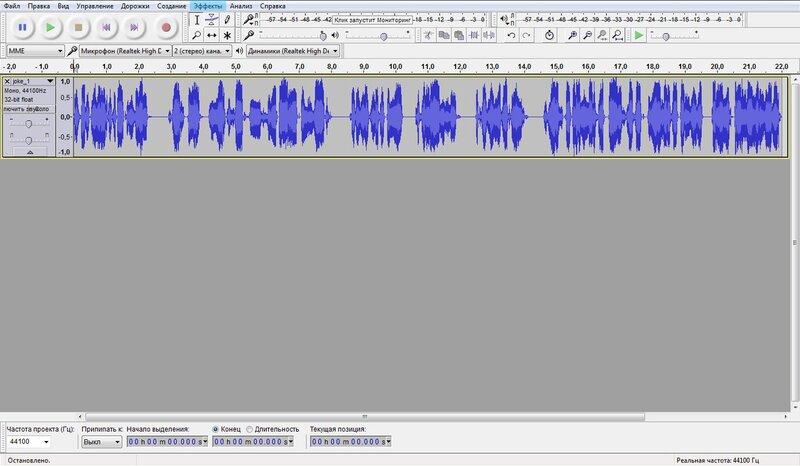Close the joke_1 track with X button
800x466 pixels.
[x=7, y=81]
